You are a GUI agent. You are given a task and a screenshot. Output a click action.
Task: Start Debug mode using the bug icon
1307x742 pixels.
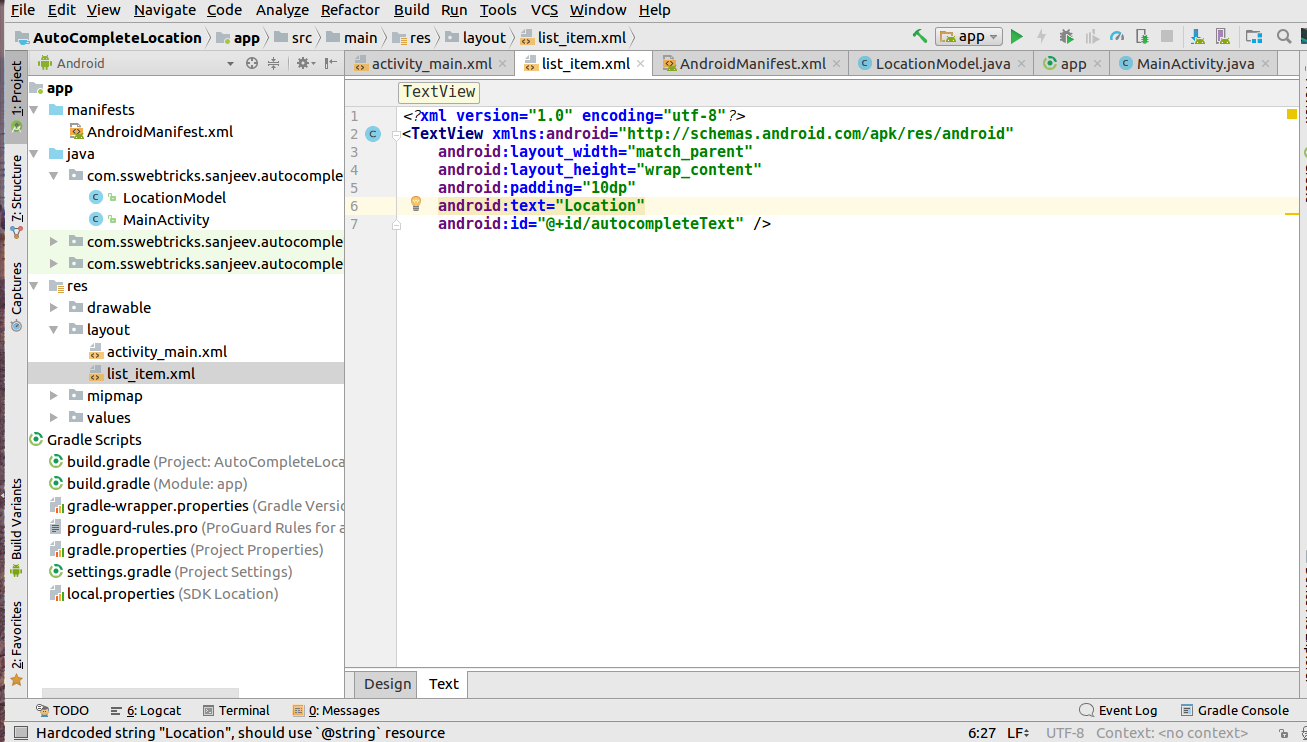1066,36
